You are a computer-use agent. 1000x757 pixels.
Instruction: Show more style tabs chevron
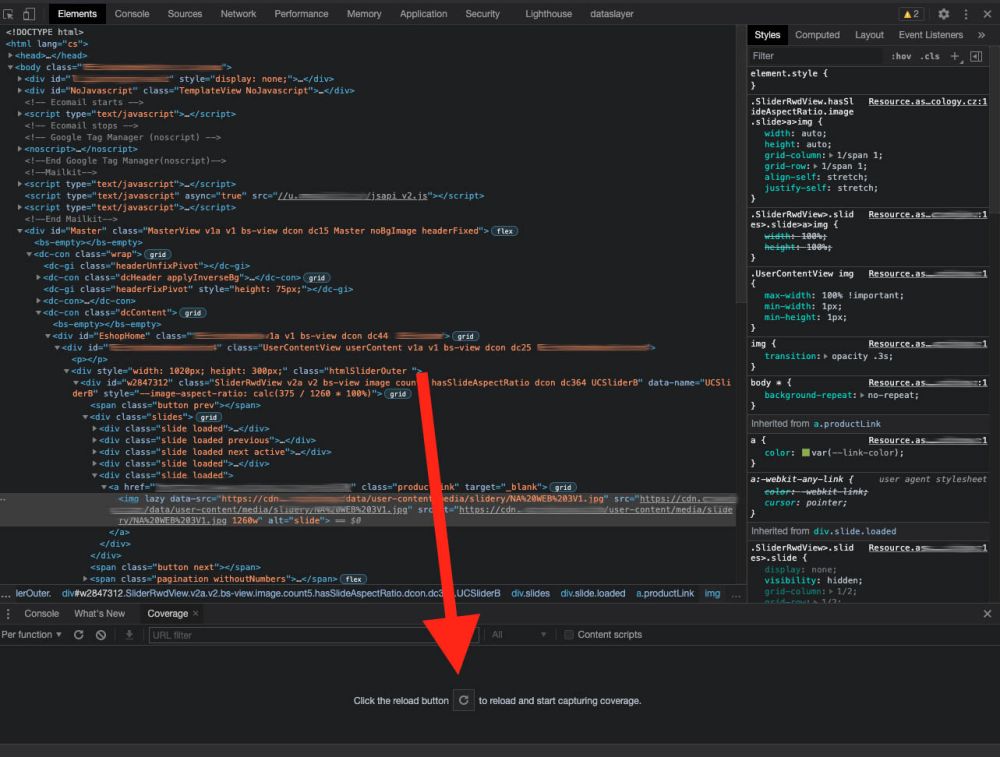point(982,35)
